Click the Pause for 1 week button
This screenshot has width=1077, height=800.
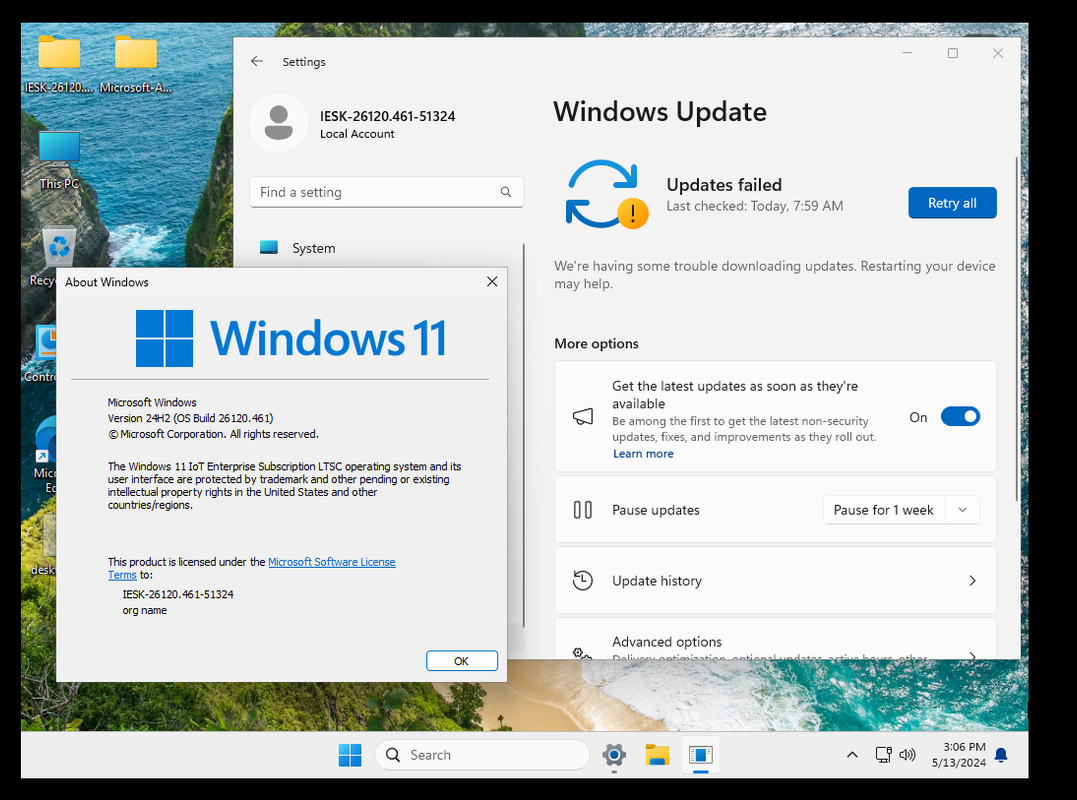tap(884, 510)
